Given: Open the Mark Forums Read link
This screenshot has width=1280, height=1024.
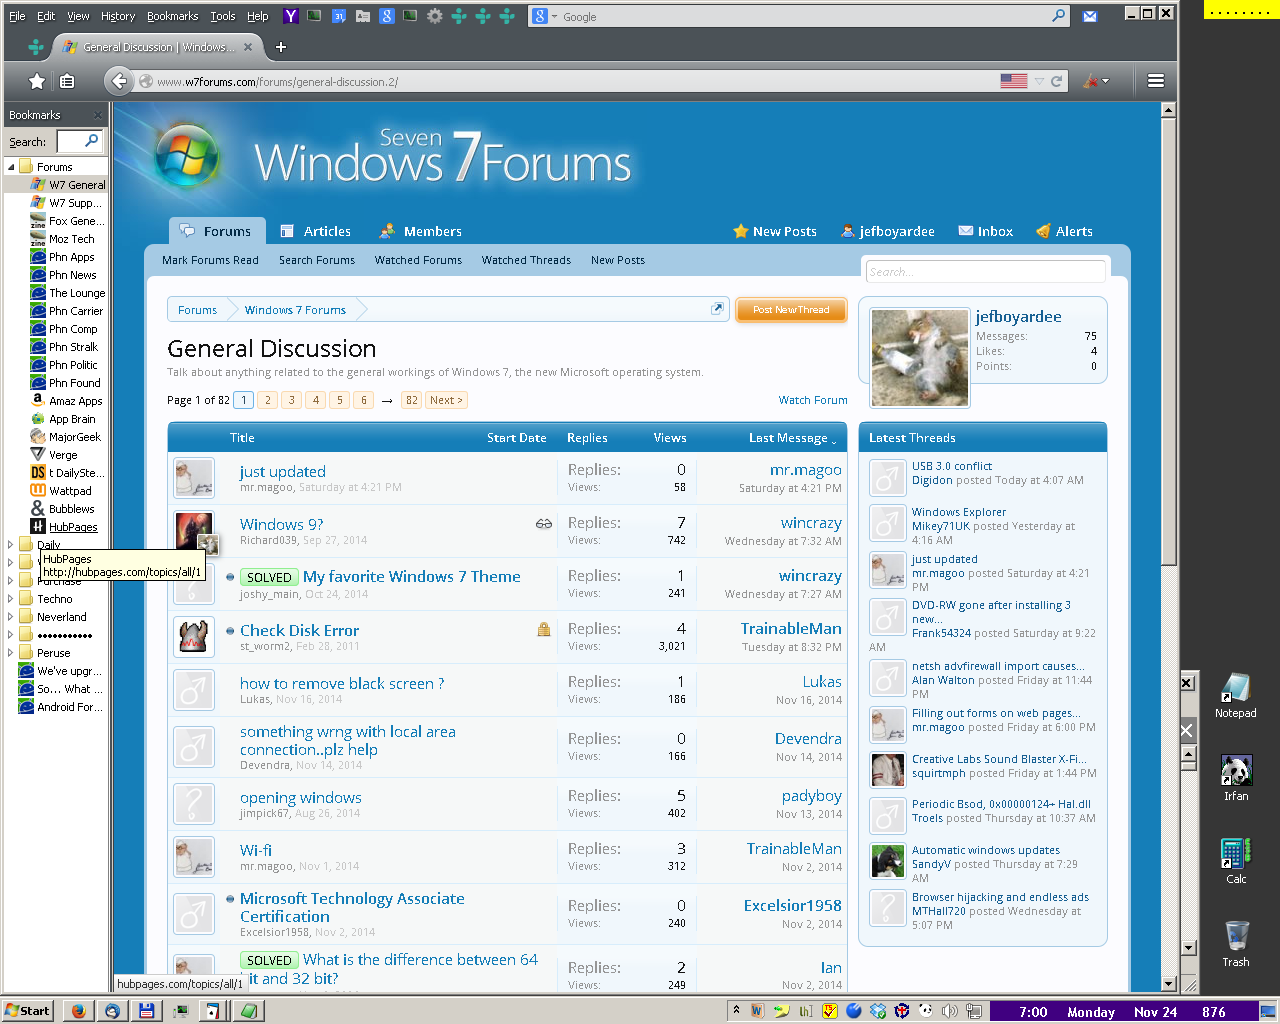Looking at the screenshot, I should [210, 260].
